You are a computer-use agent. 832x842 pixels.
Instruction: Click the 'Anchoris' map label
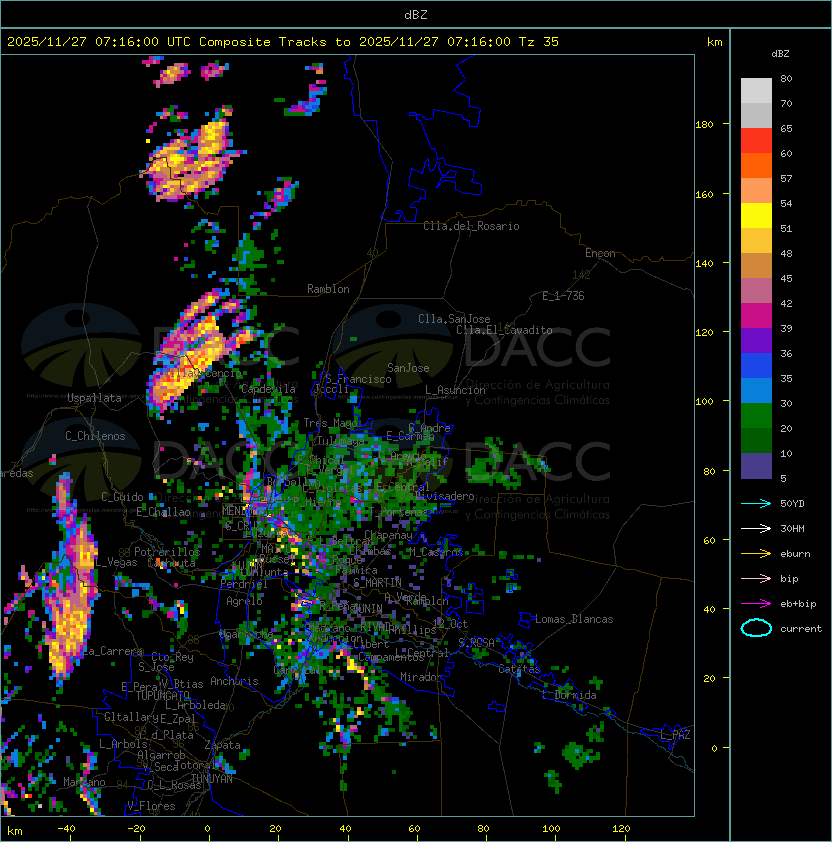[234, 681]
